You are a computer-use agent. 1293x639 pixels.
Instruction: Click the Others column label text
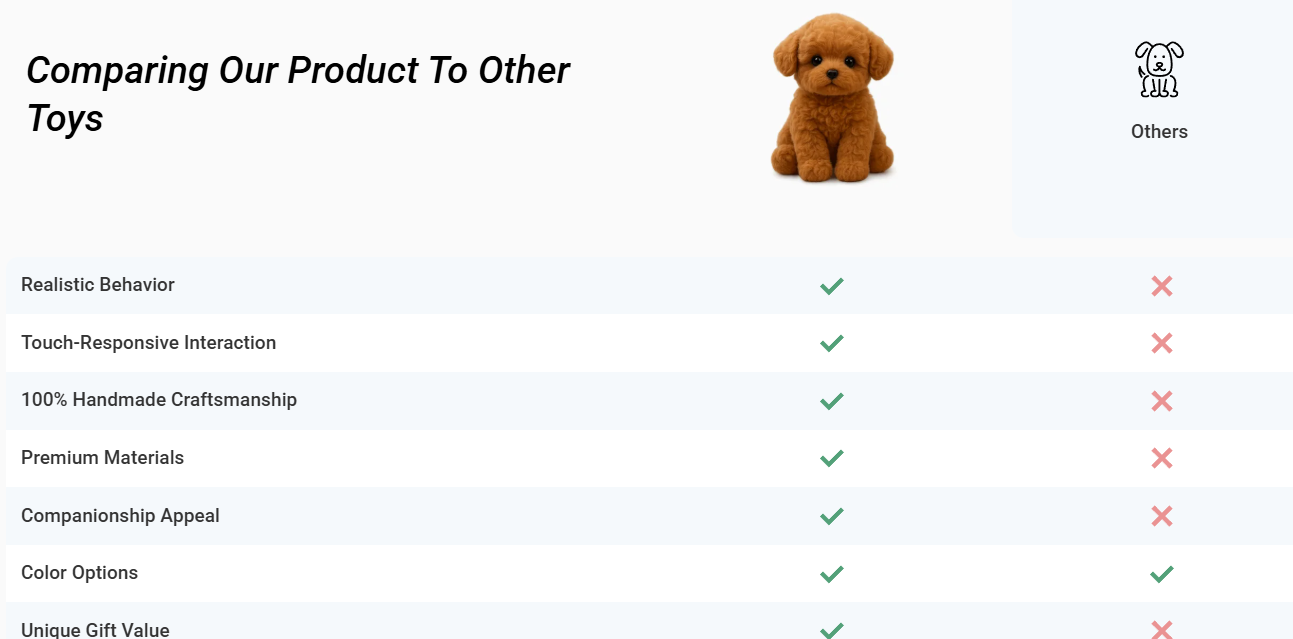tap(1159, 132)
